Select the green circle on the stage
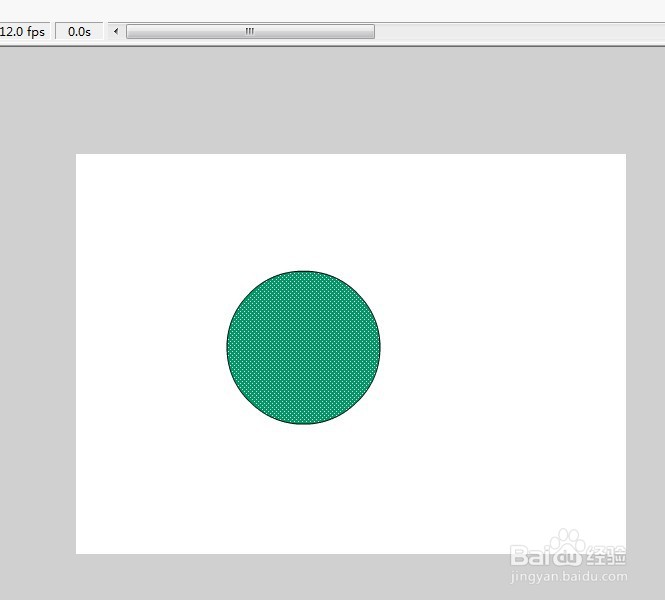 (x=304, y=347)
